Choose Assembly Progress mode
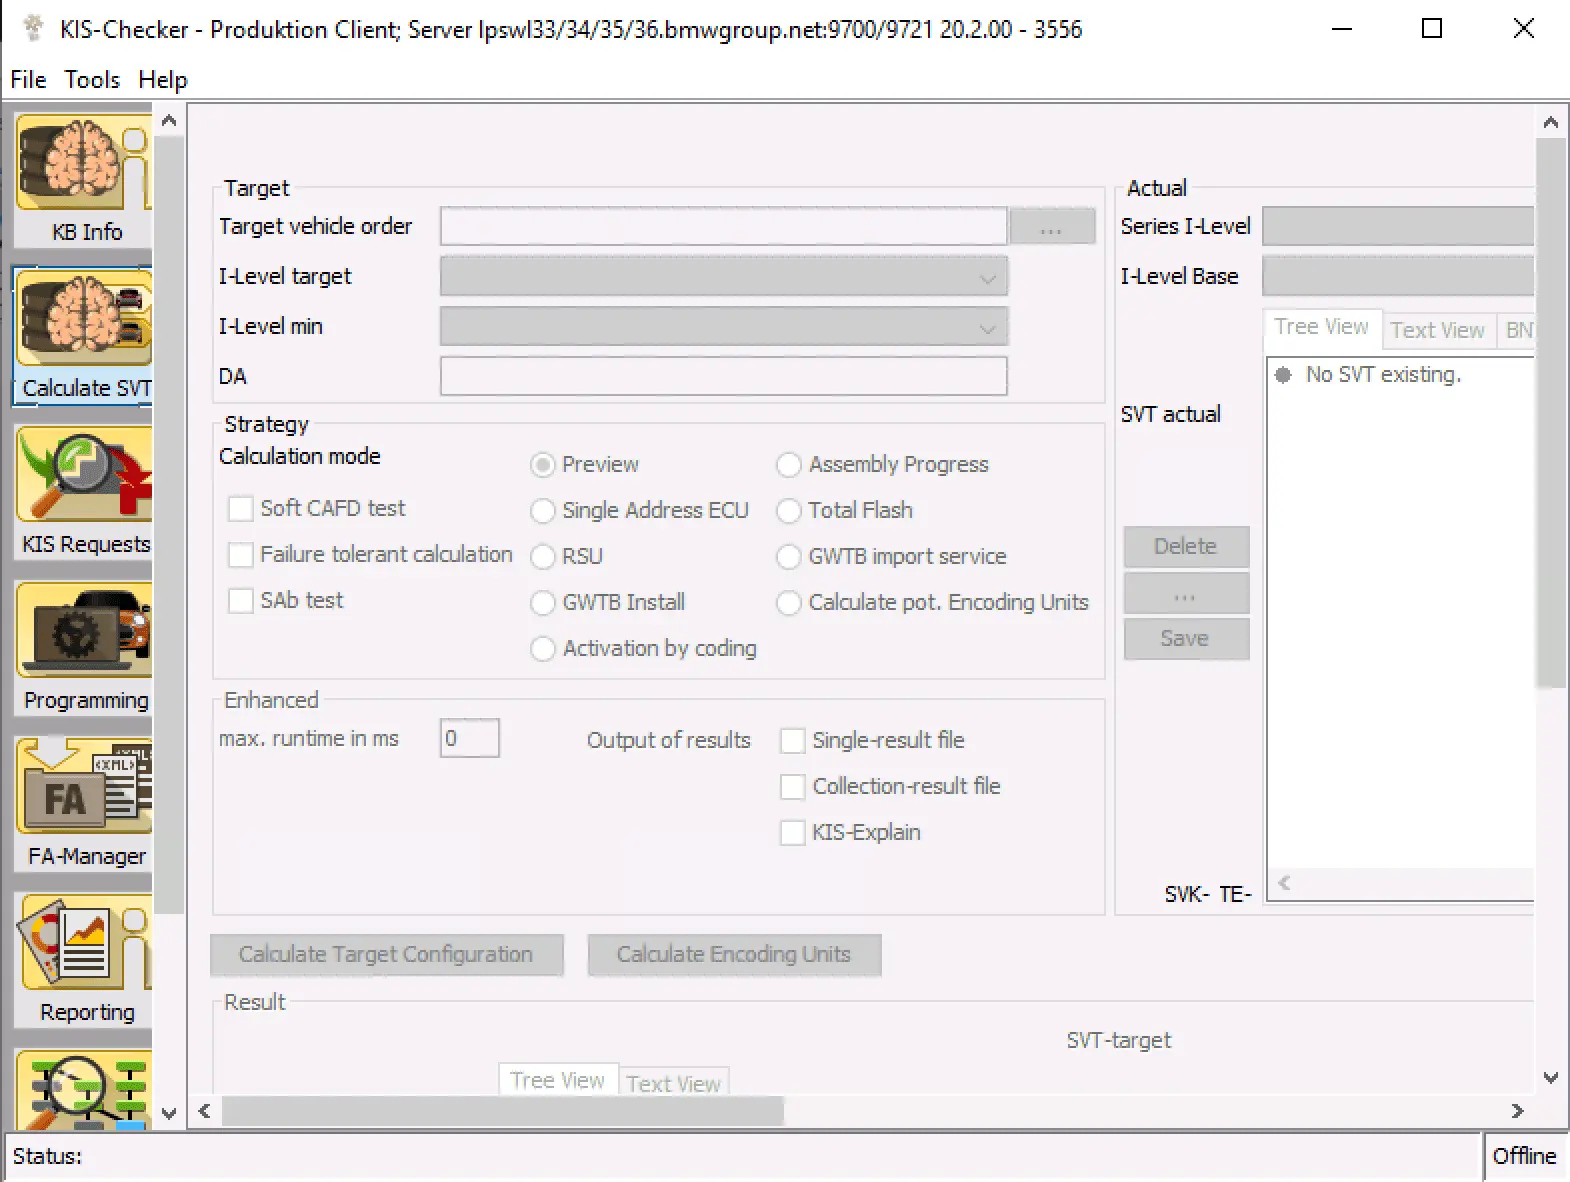Viewport: 1570px width, 1182px height. point(789,465)
